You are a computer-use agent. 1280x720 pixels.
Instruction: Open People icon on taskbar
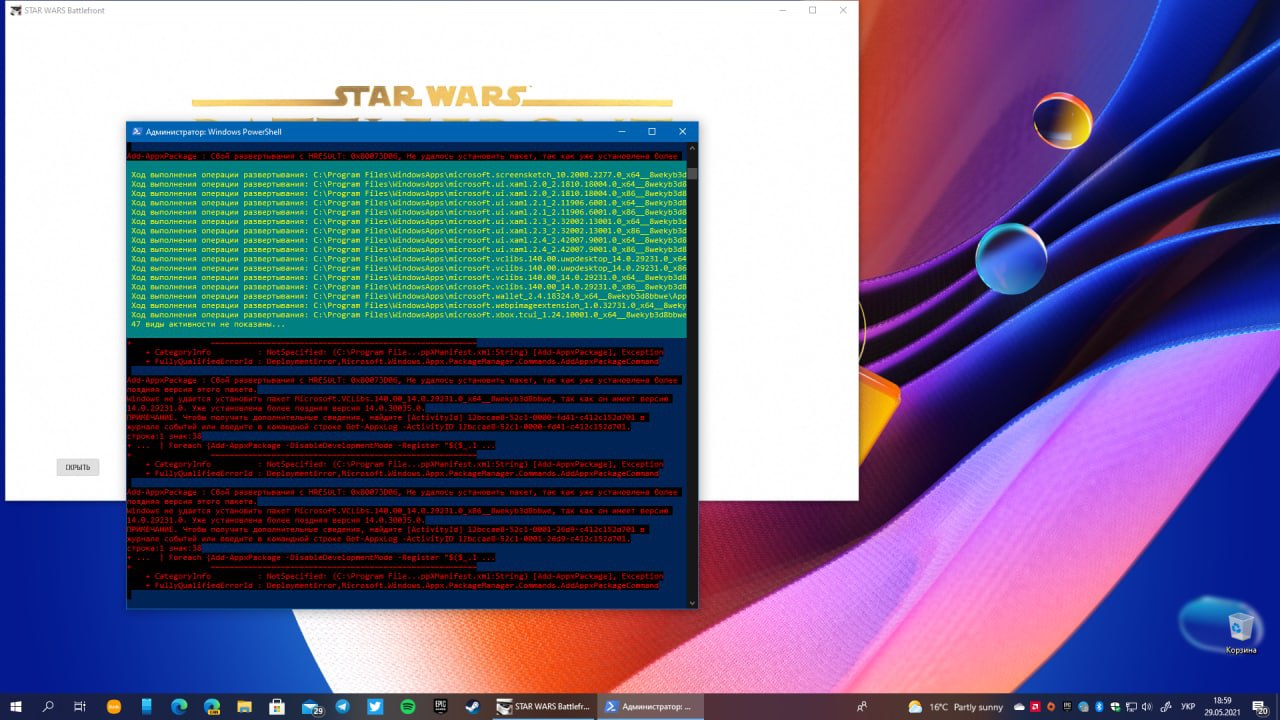pyautogui.click(x=862, y=706)
